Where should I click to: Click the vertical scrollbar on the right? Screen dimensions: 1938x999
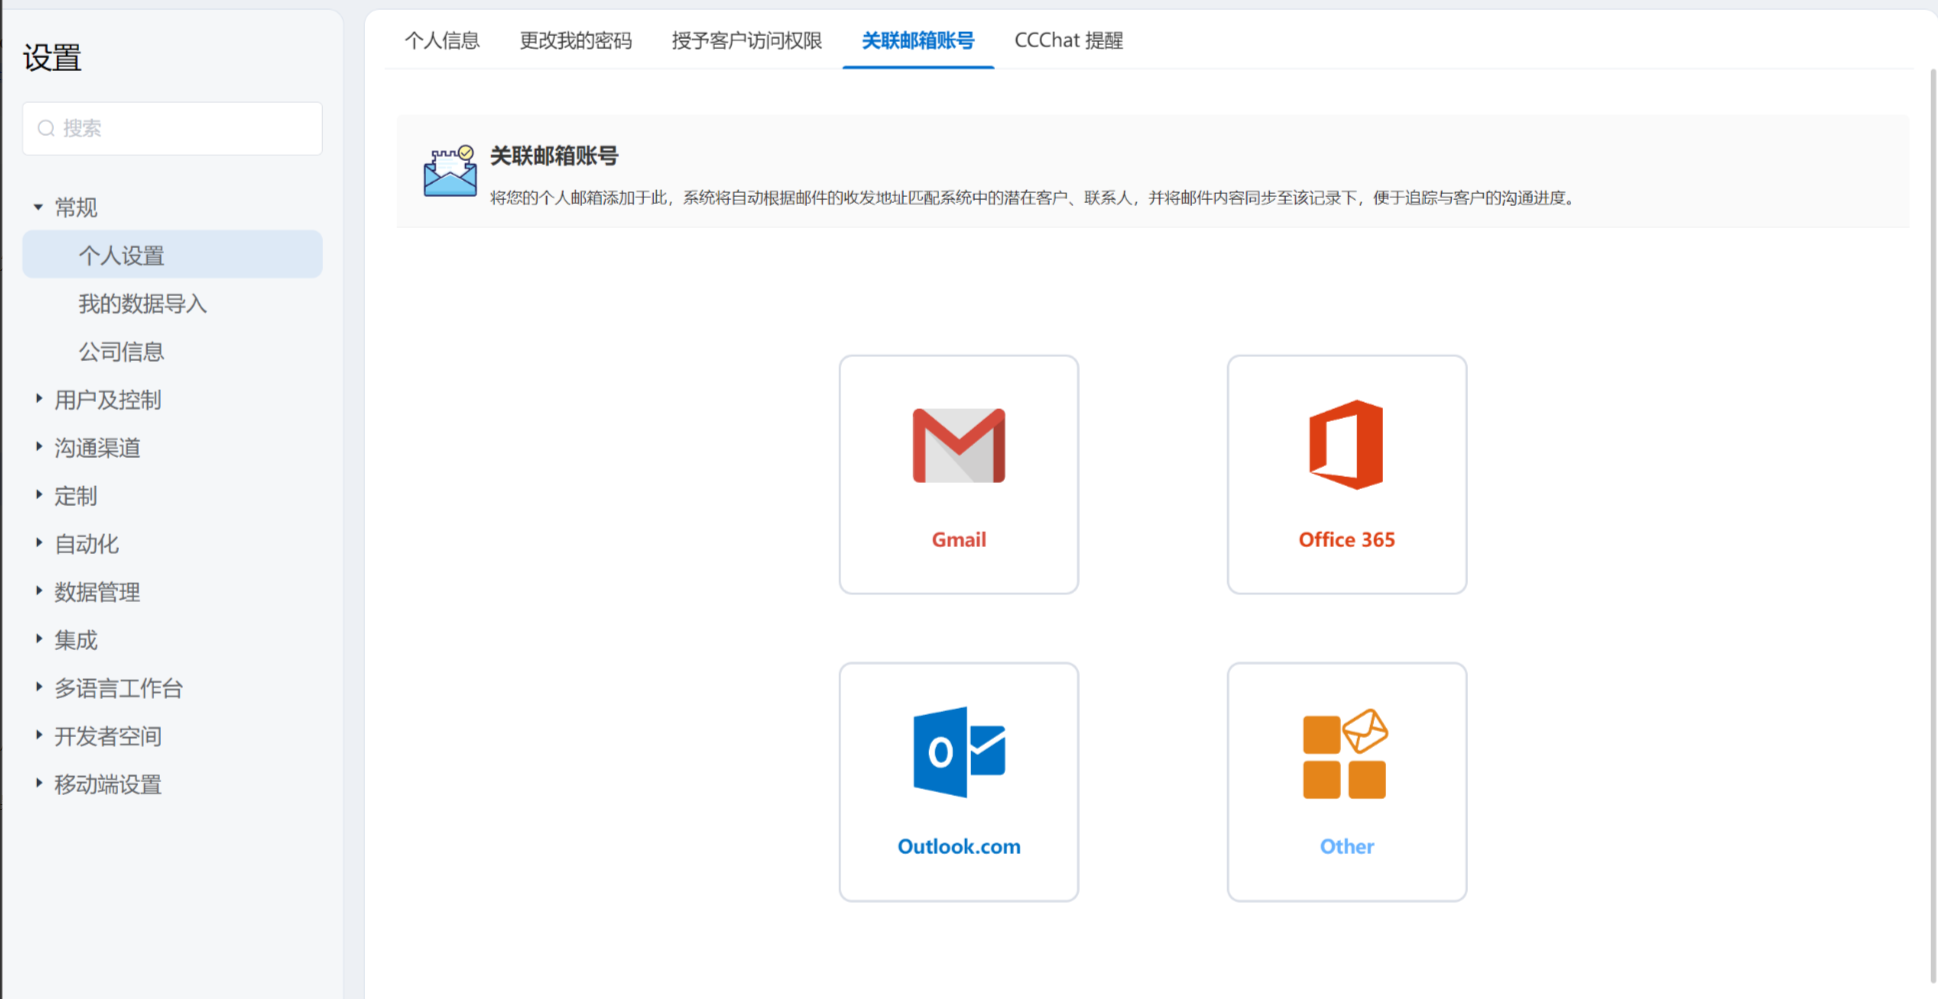click(1932, 500)
